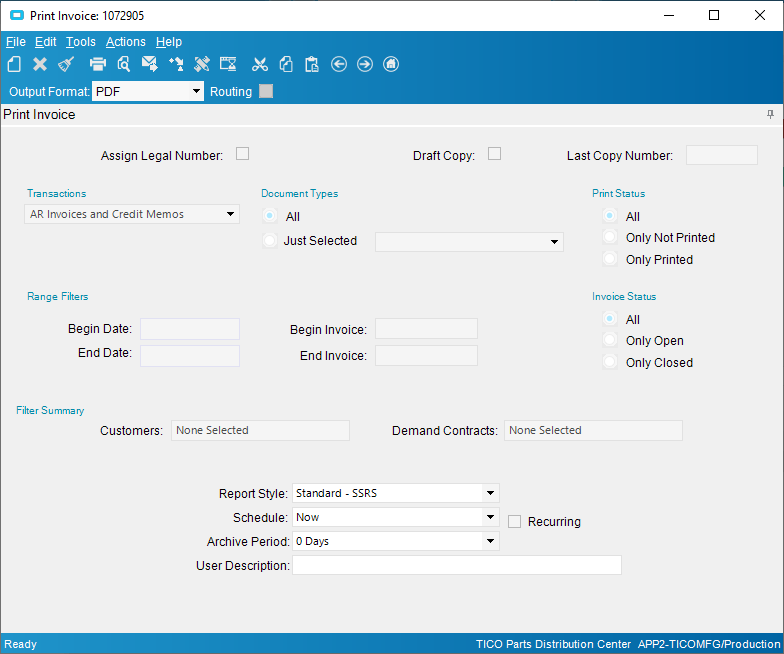
Task: Enable the Assign Legal Number checkbox
Action: coord(242,154)
